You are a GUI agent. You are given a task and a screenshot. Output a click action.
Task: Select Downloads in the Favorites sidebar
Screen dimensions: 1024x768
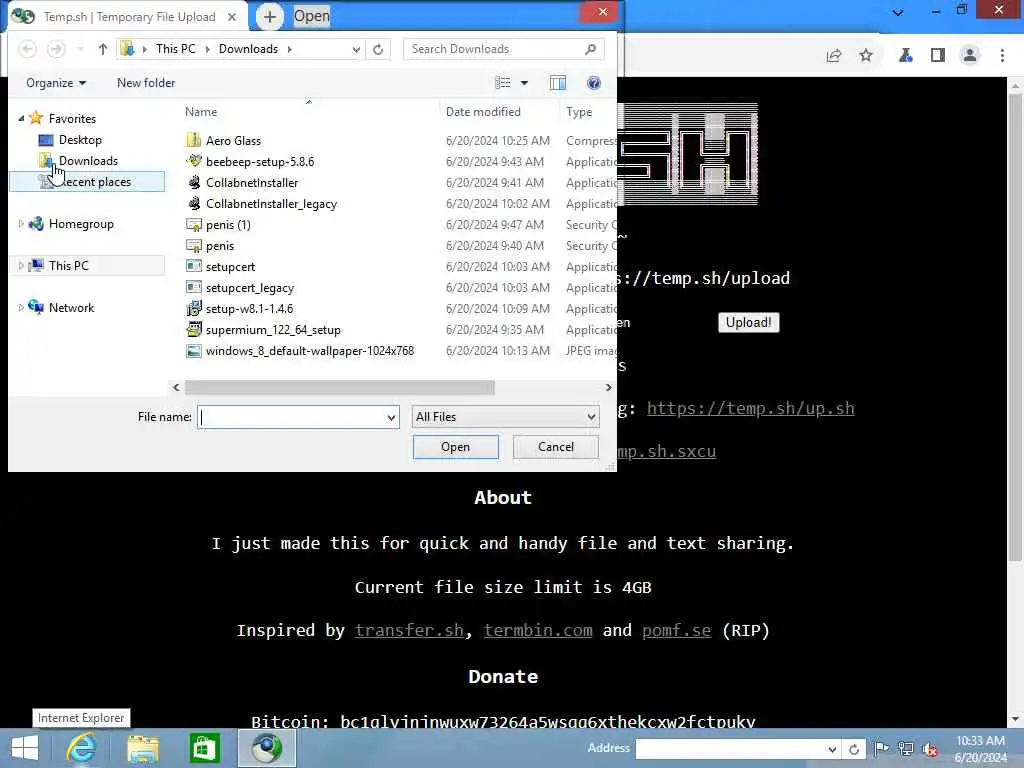[x=88, y=161]
